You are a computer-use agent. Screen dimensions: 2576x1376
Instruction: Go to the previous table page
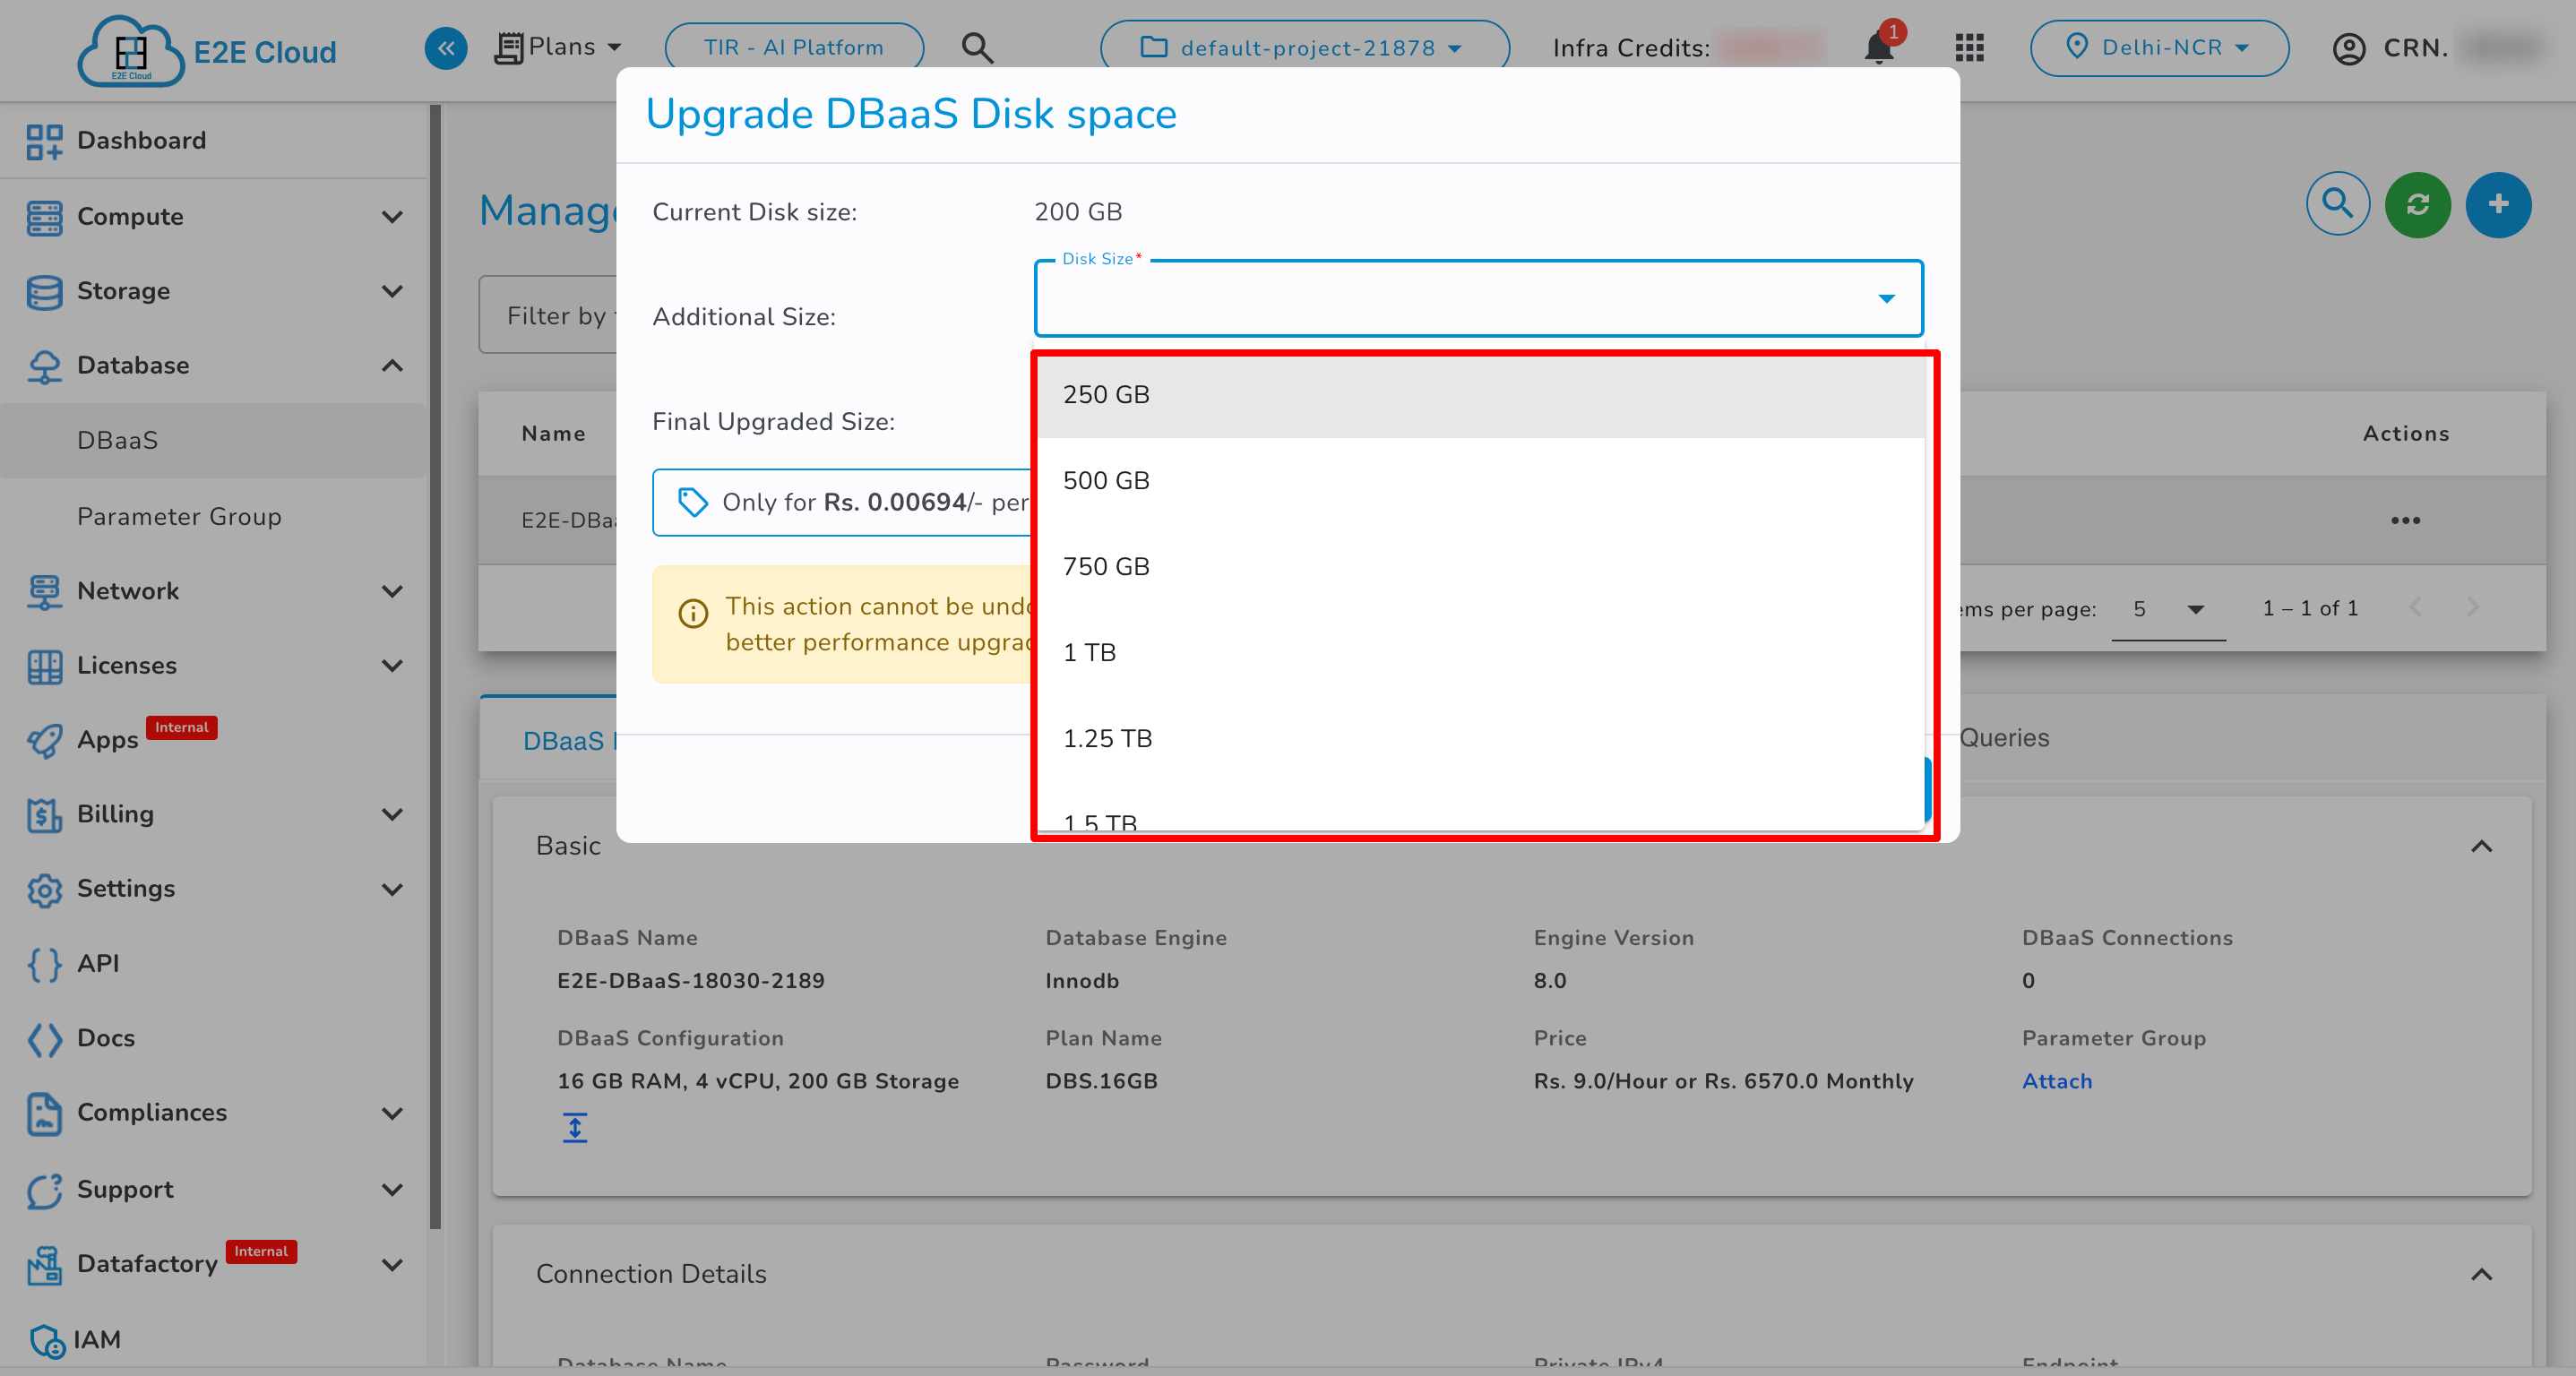point(2415,607)
